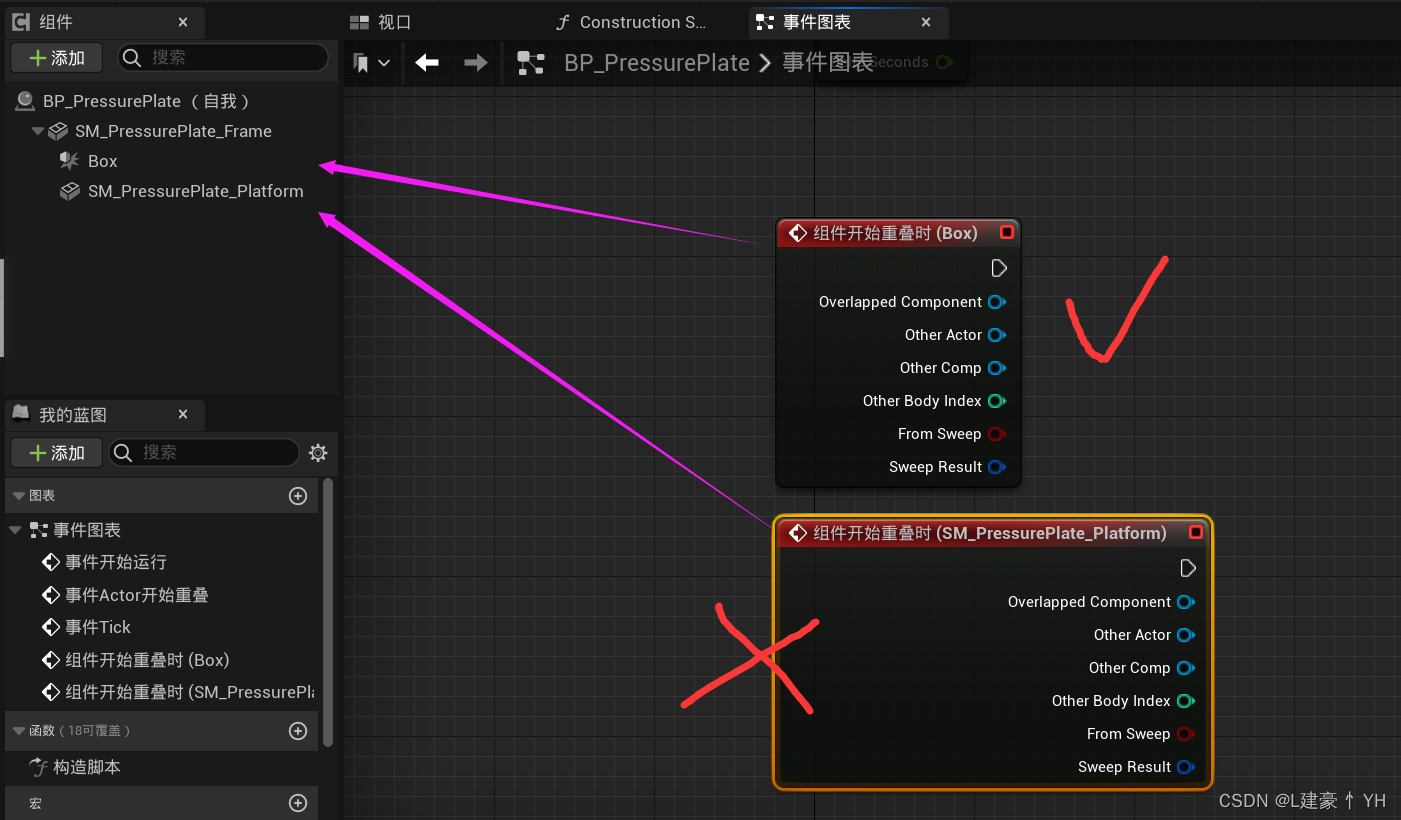1401x820 pixels.
Task: Open 事件Tick event in list
Action: 98,627
